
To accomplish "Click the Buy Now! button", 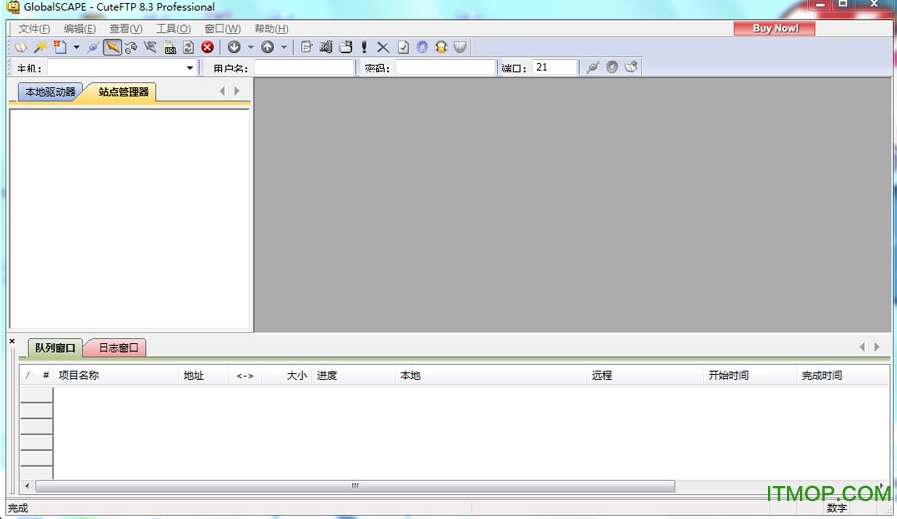I will 775,28.
